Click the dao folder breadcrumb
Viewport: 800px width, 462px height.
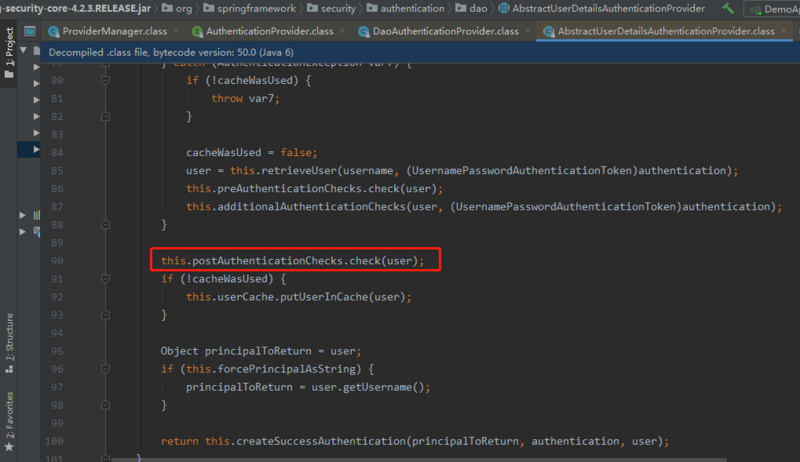pos(471,8)
